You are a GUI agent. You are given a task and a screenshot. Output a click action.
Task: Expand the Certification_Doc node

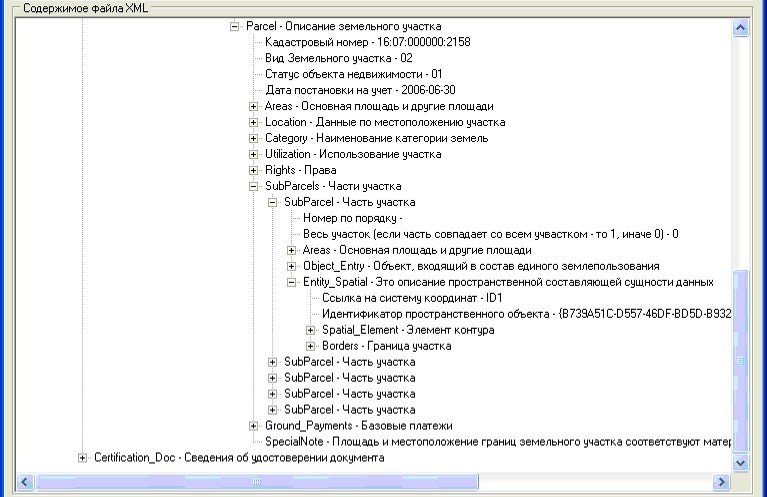pos(83,458)
